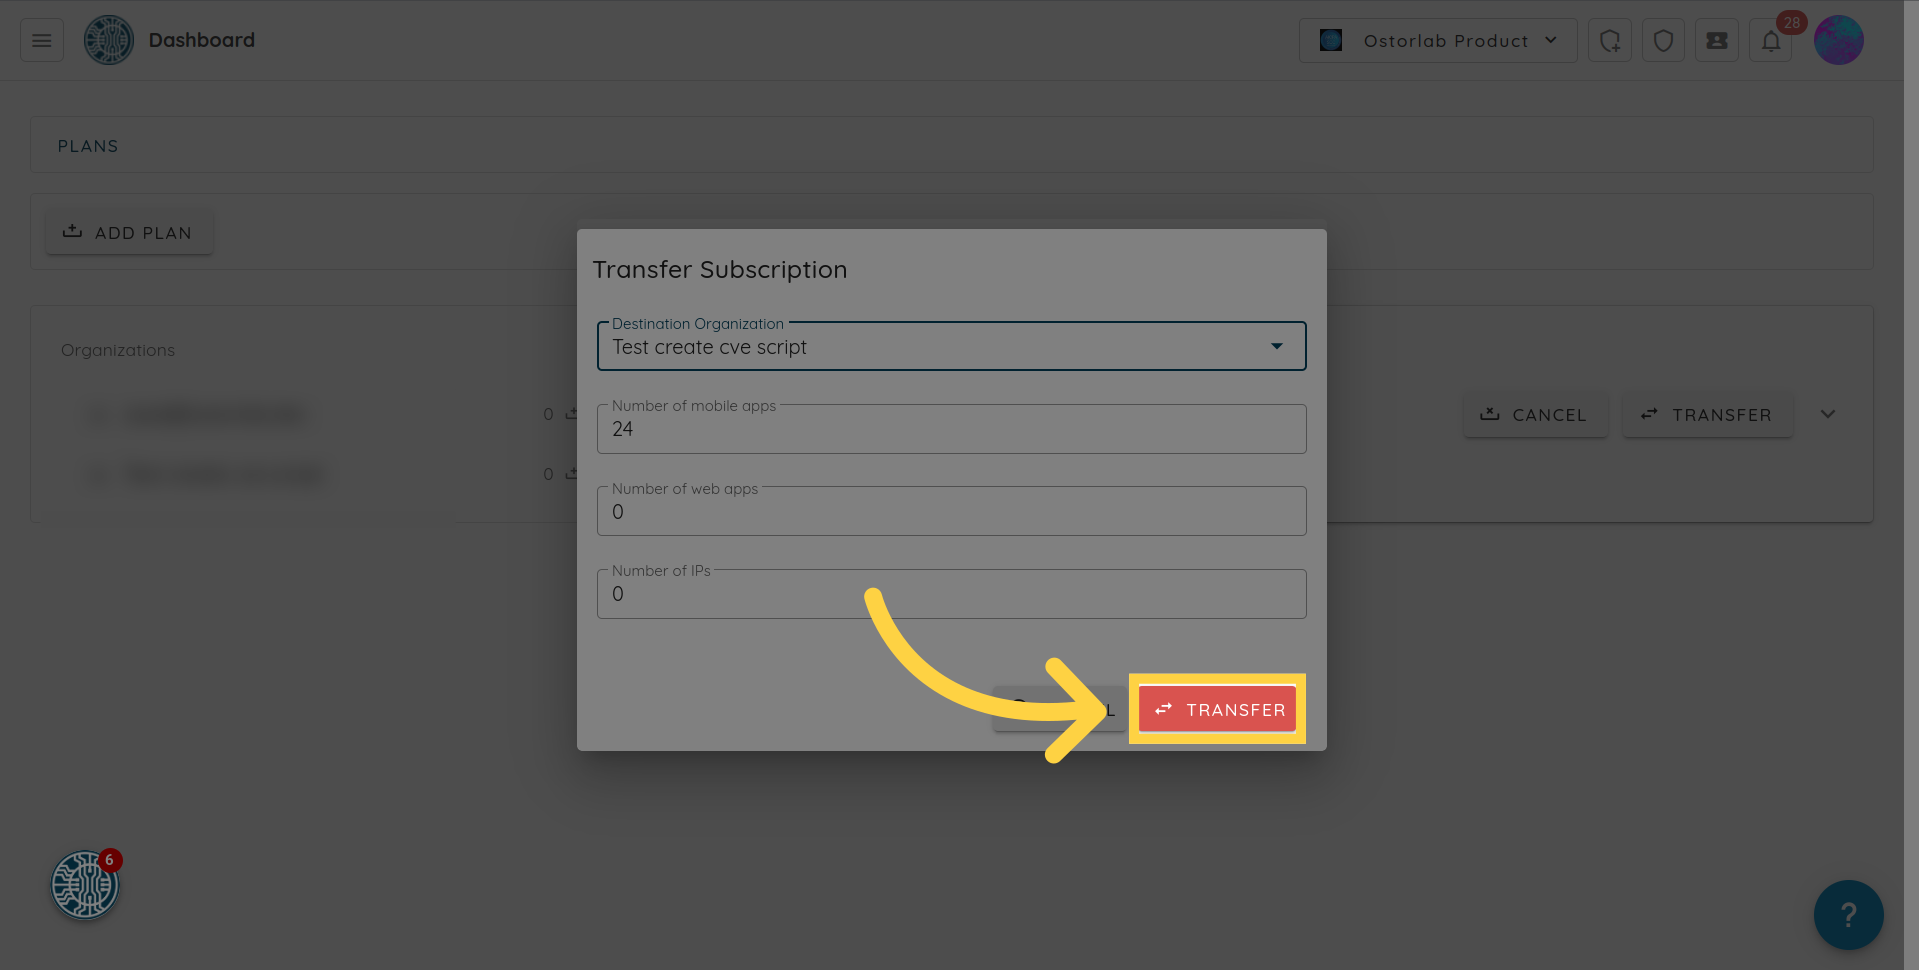
Task: Open the user avatar profile menu
Action: click(1838, 41)
